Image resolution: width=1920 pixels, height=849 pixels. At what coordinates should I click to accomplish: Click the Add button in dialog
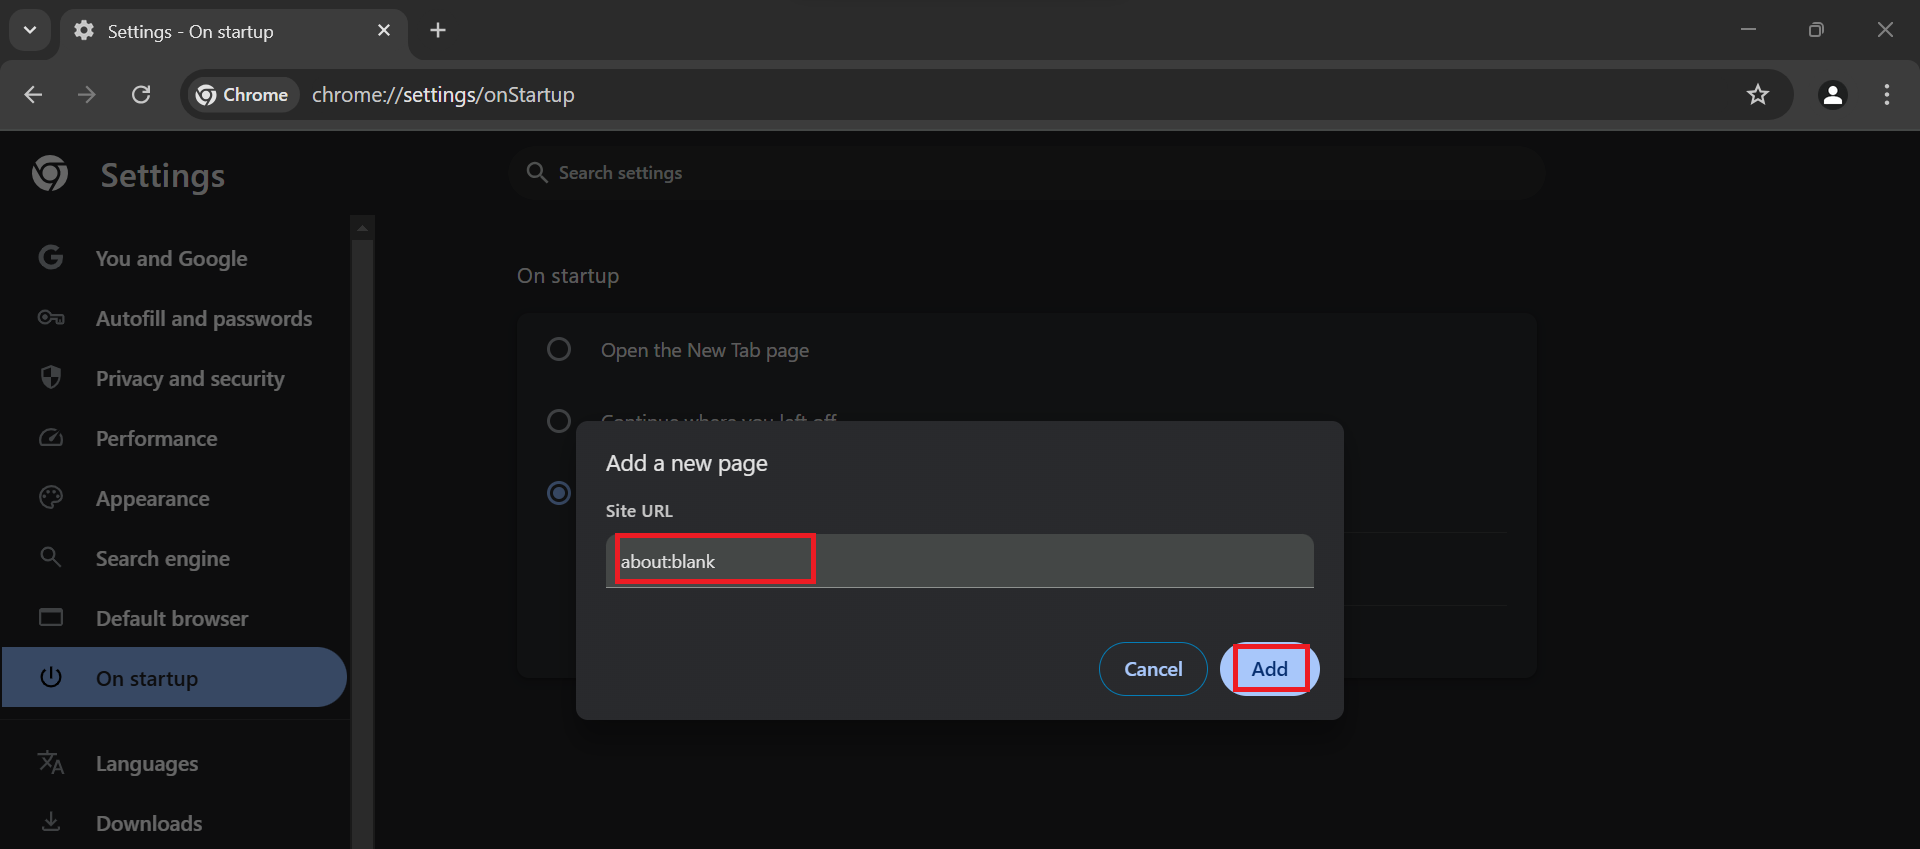click(1269, 669)
